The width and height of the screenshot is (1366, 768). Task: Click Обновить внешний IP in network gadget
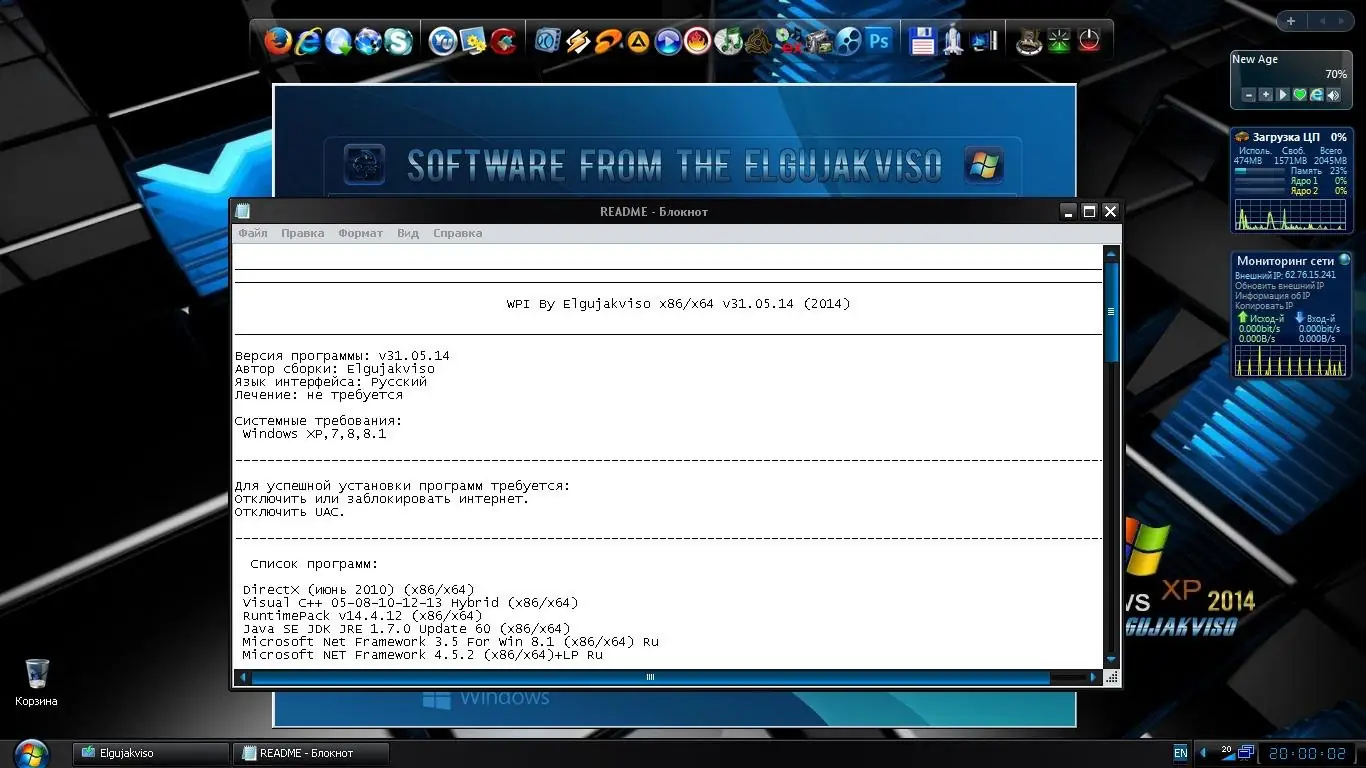(x=1279, y=285)
